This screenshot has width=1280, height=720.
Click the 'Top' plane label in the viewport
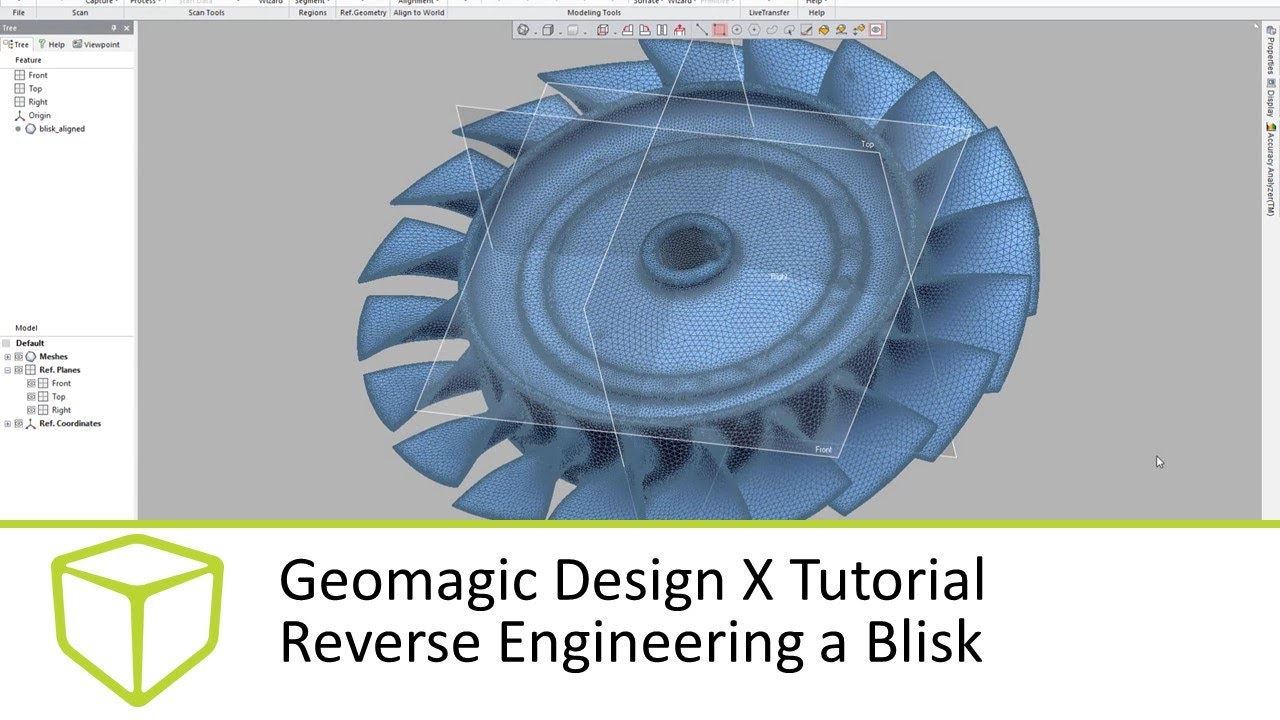(x=867, y=144)
